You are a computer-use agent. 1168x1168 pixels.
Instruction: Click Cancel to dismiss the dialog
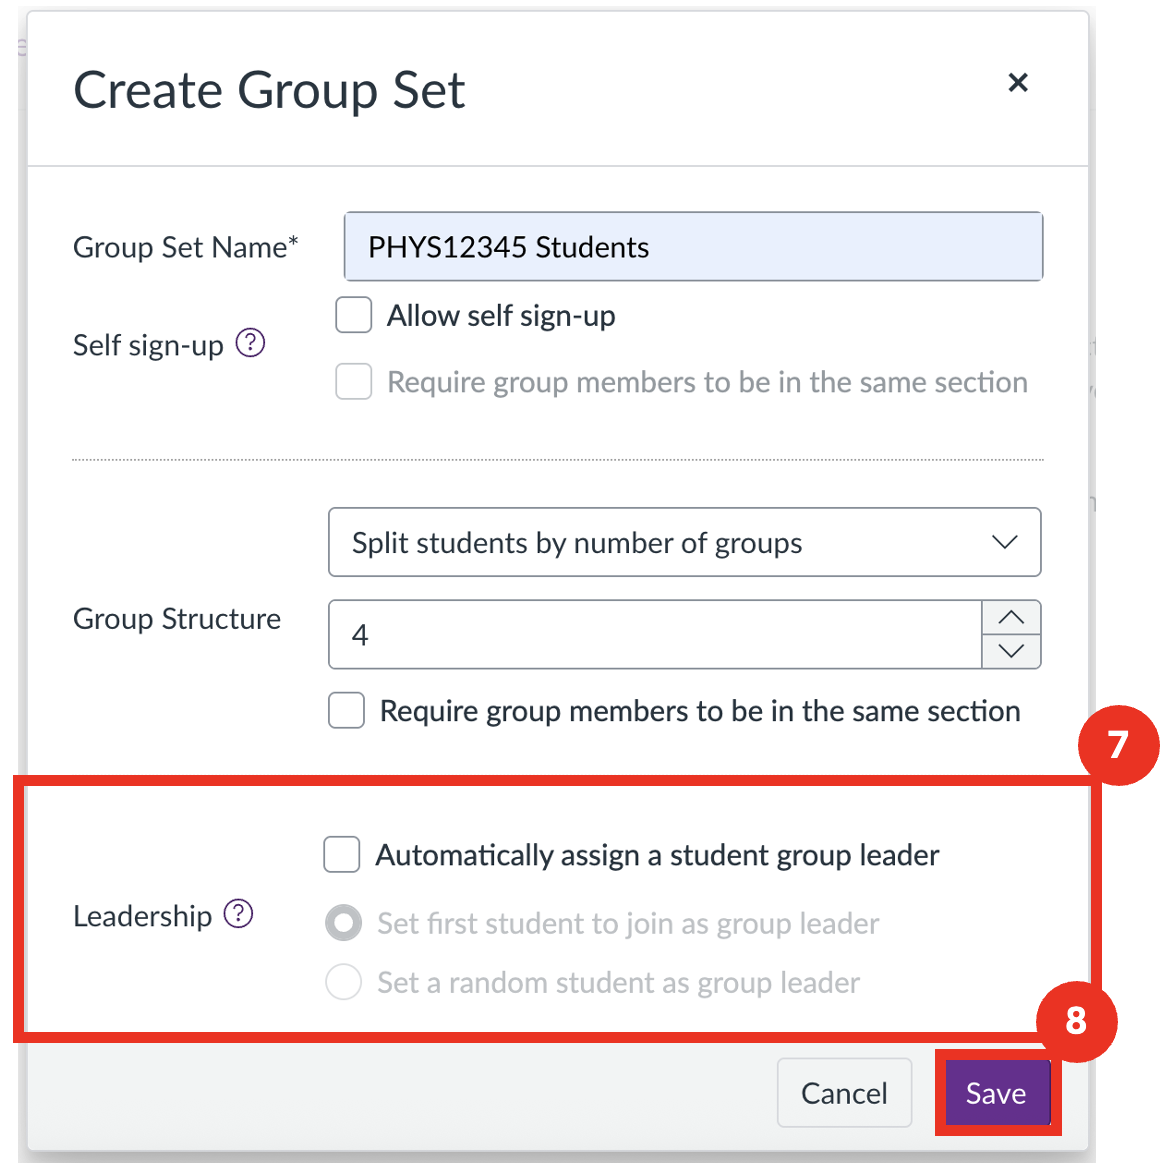[844, 1092]
